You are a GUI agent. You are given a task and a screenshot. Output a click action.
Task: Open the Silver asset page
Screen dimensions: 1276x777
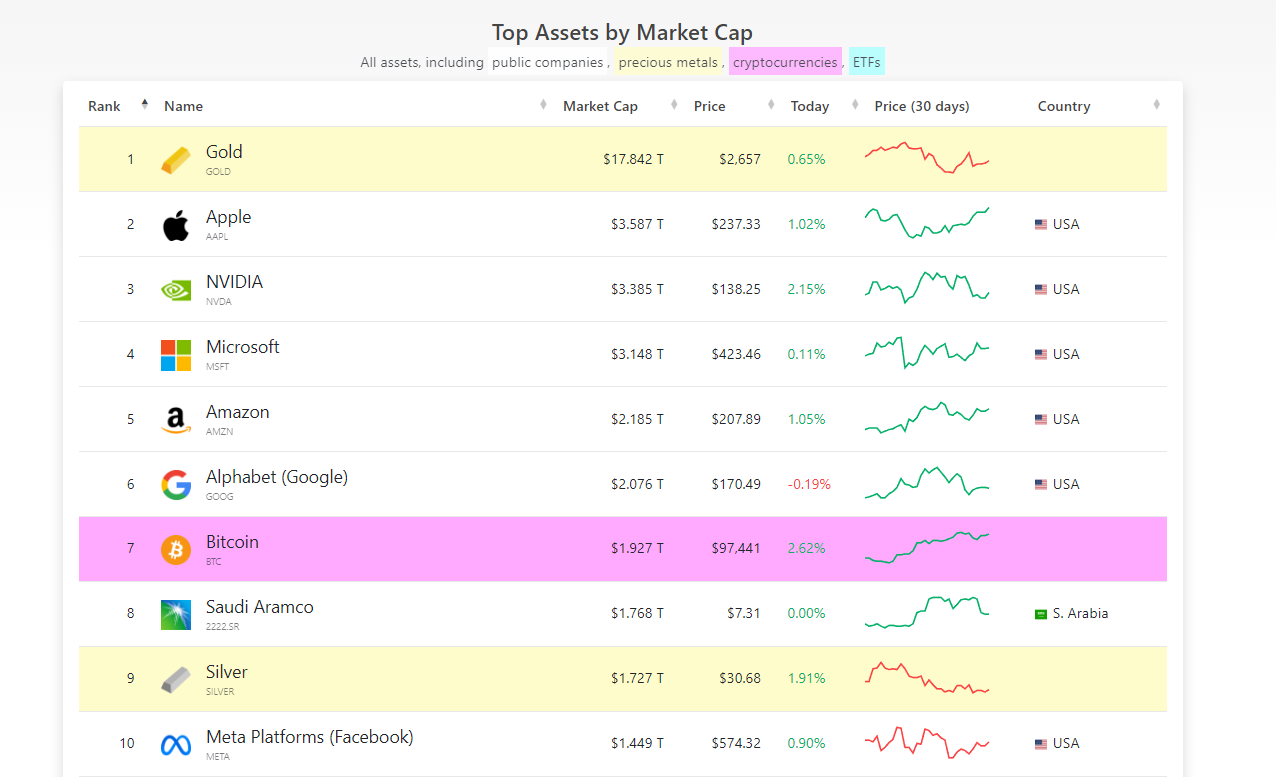pyautogui.click(x=227, y=672)
